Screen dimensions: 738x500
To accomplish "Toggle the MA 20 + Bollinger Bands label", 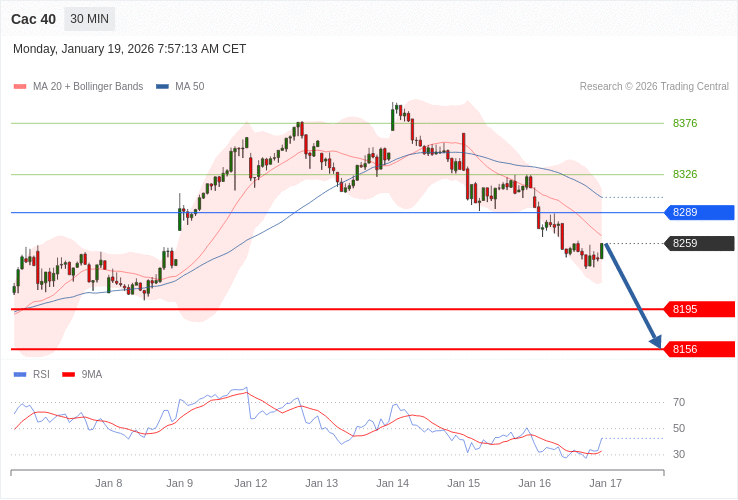I will [88, 87].
